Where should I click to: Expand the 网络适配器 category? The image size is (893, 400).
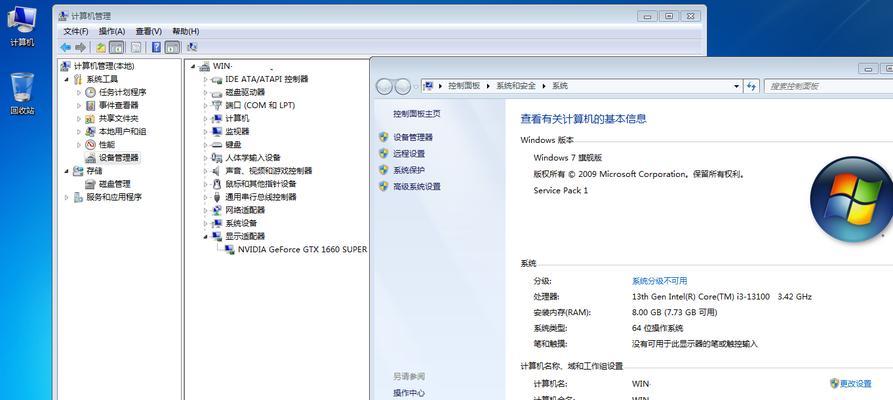[x=206, y=210]
